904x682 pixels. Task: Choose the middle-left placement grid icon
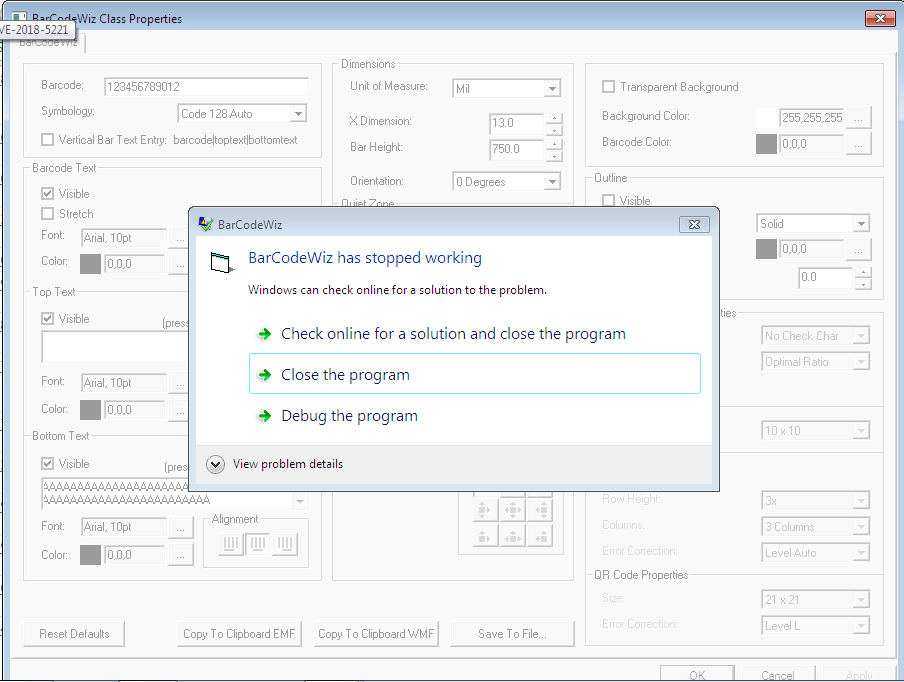(x=484, y=510)
